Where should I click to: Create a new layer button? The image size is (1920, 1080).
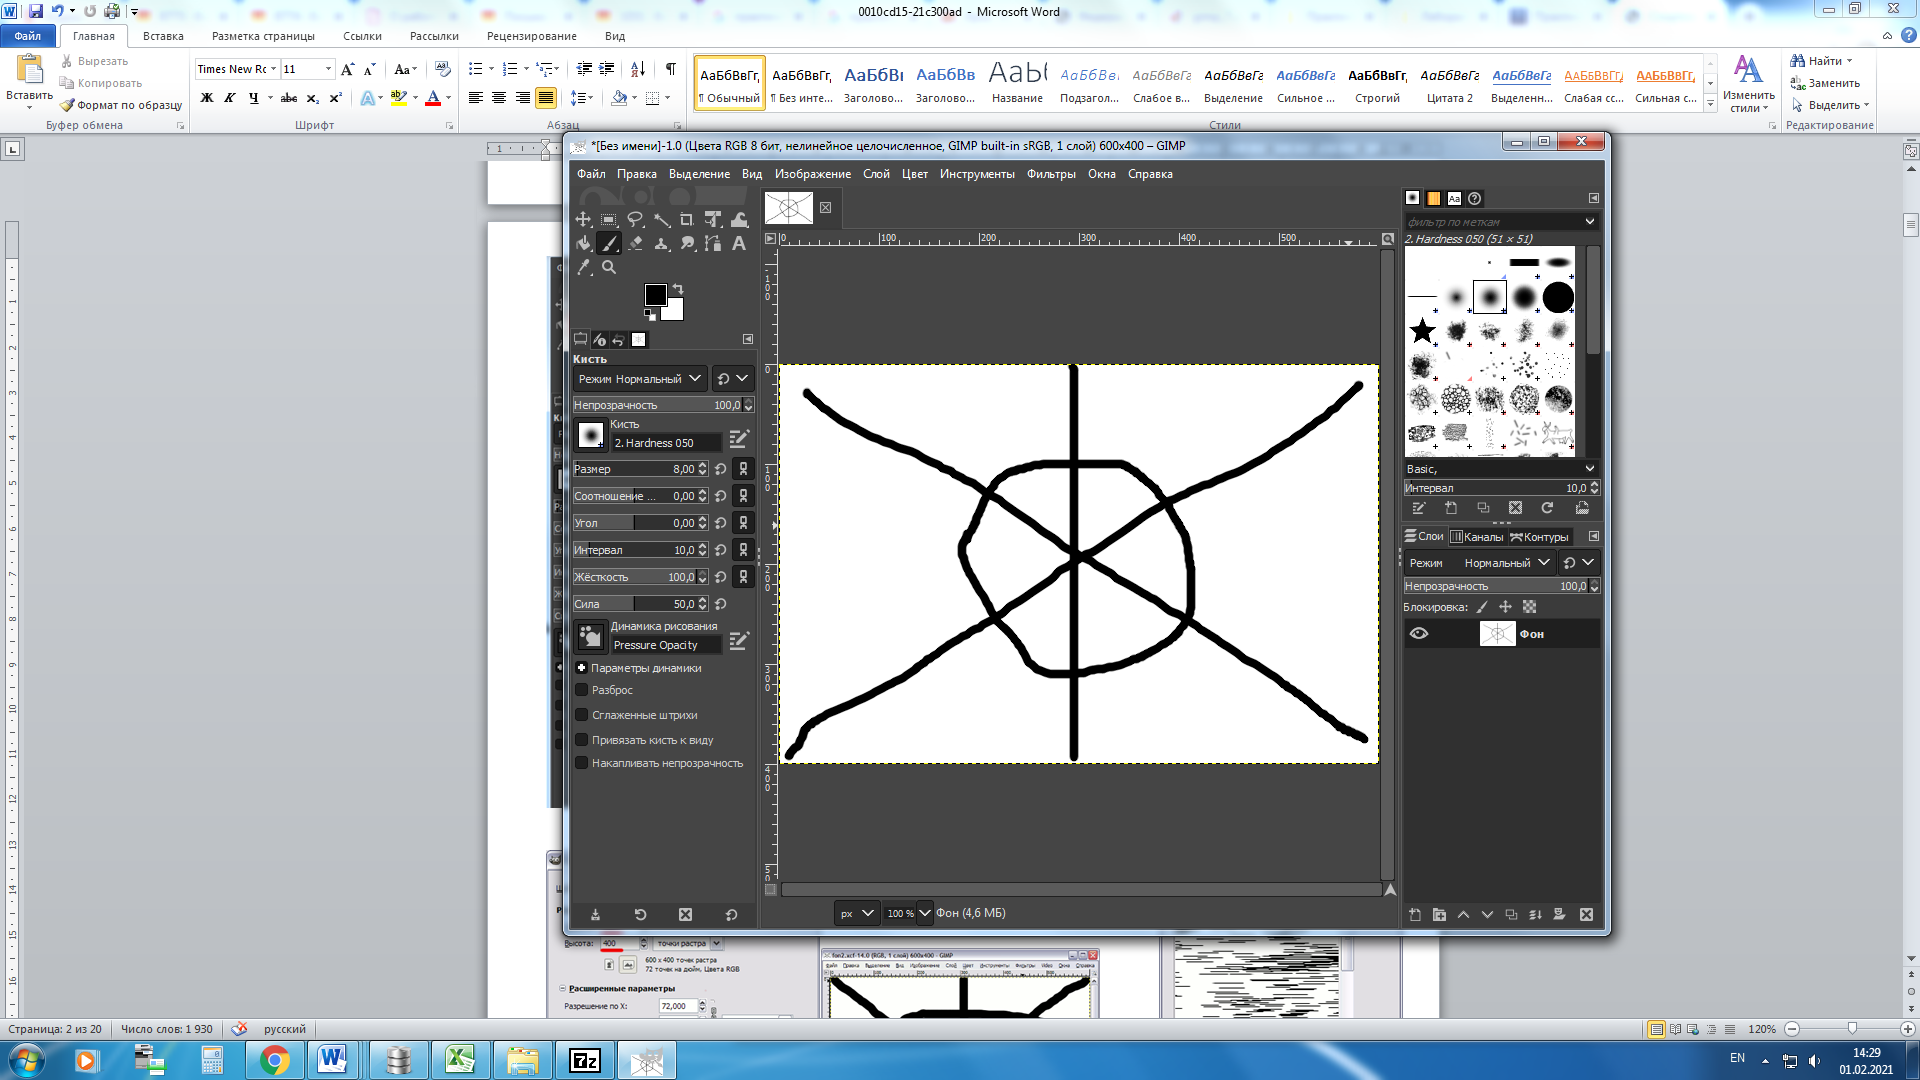coord(1414,915)
